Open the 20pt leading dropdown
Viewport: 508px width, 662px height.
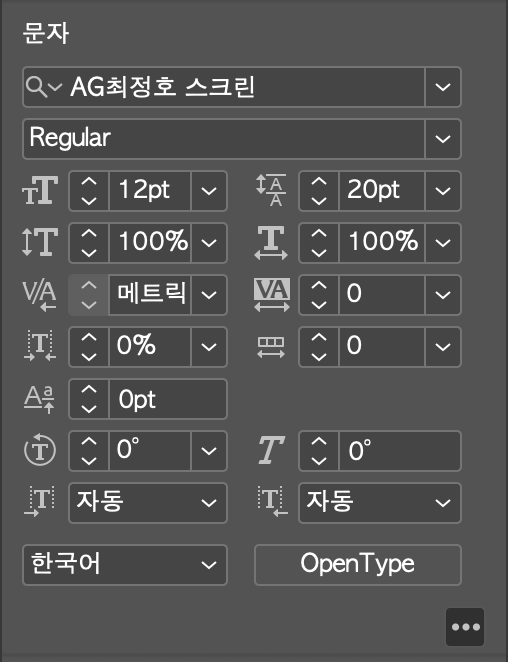(443, 191)
